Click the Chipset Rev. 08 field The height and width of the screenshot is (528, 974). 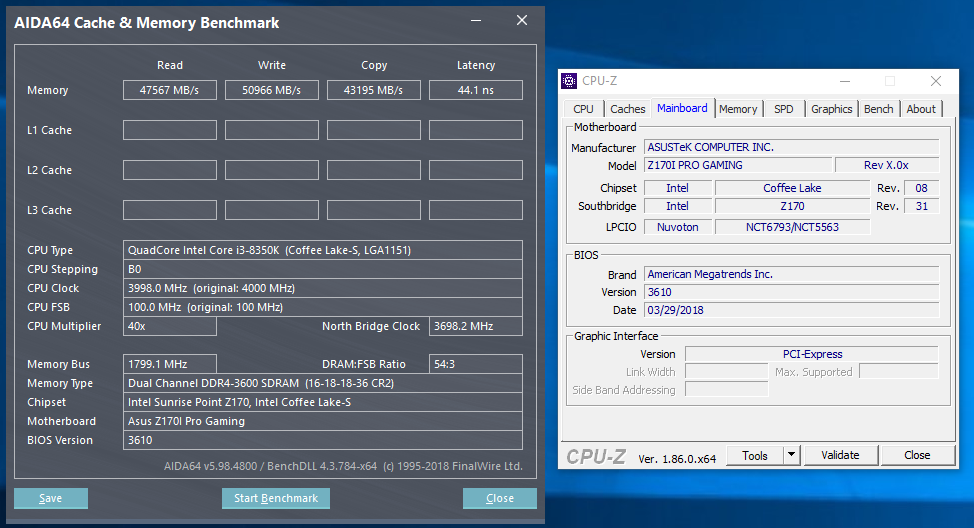click(921, 188)
